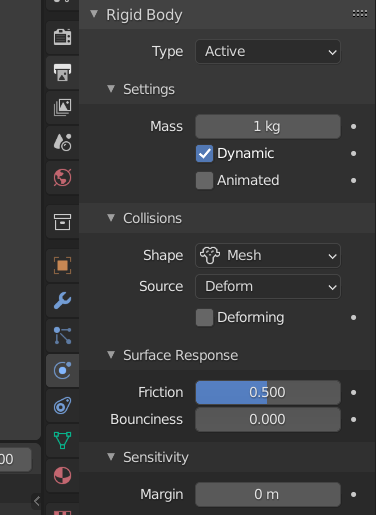This screenshot has height=515, width=376.
Task: Open the collision Shape dropdown
Action: (x=268, y=256)
